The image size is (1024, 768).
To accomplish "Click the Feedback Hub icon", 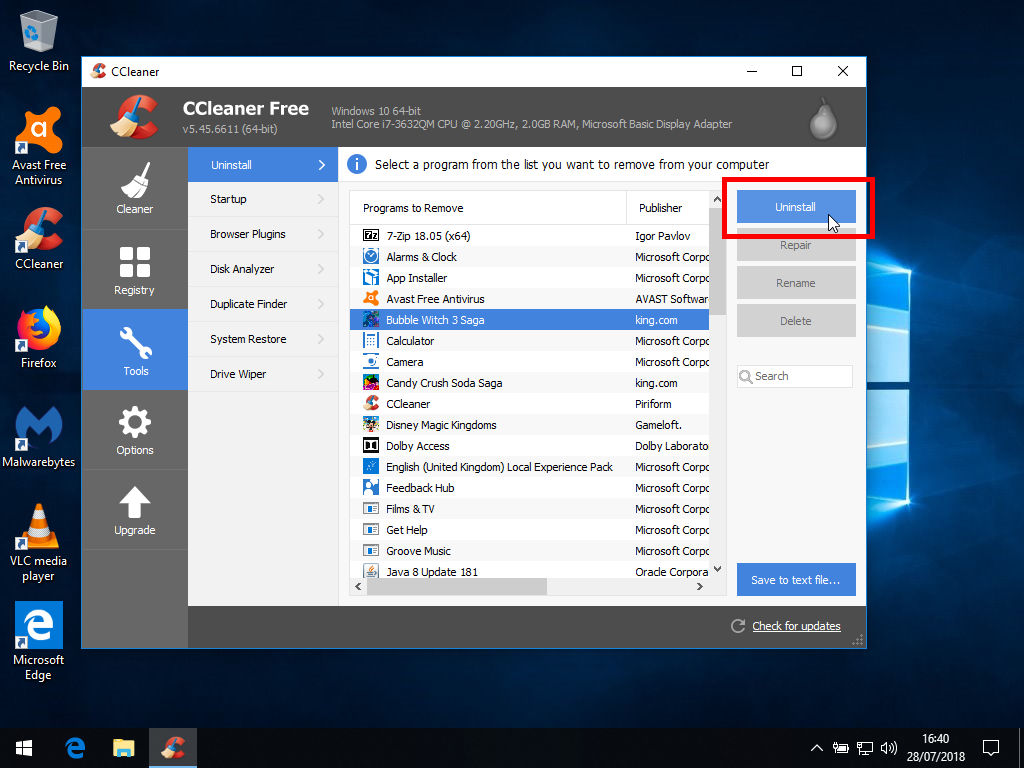I will coord(371,488).
